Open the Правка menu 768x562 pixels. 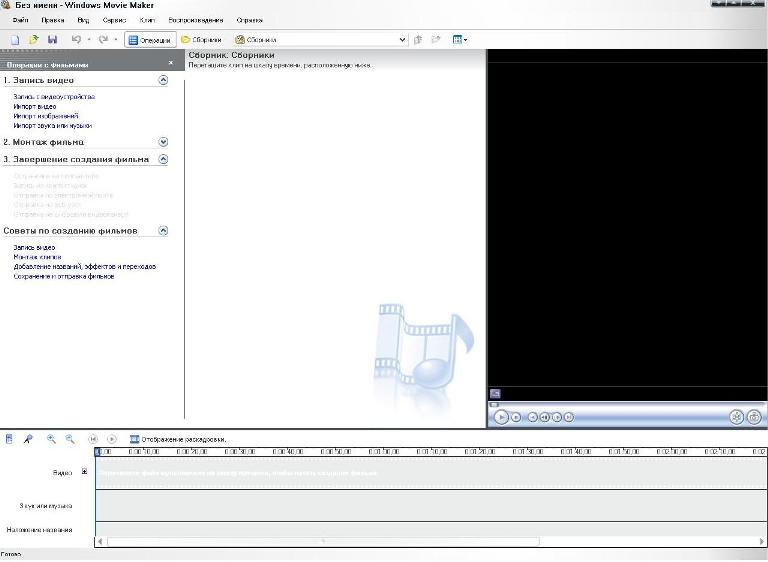click(52, 20)
